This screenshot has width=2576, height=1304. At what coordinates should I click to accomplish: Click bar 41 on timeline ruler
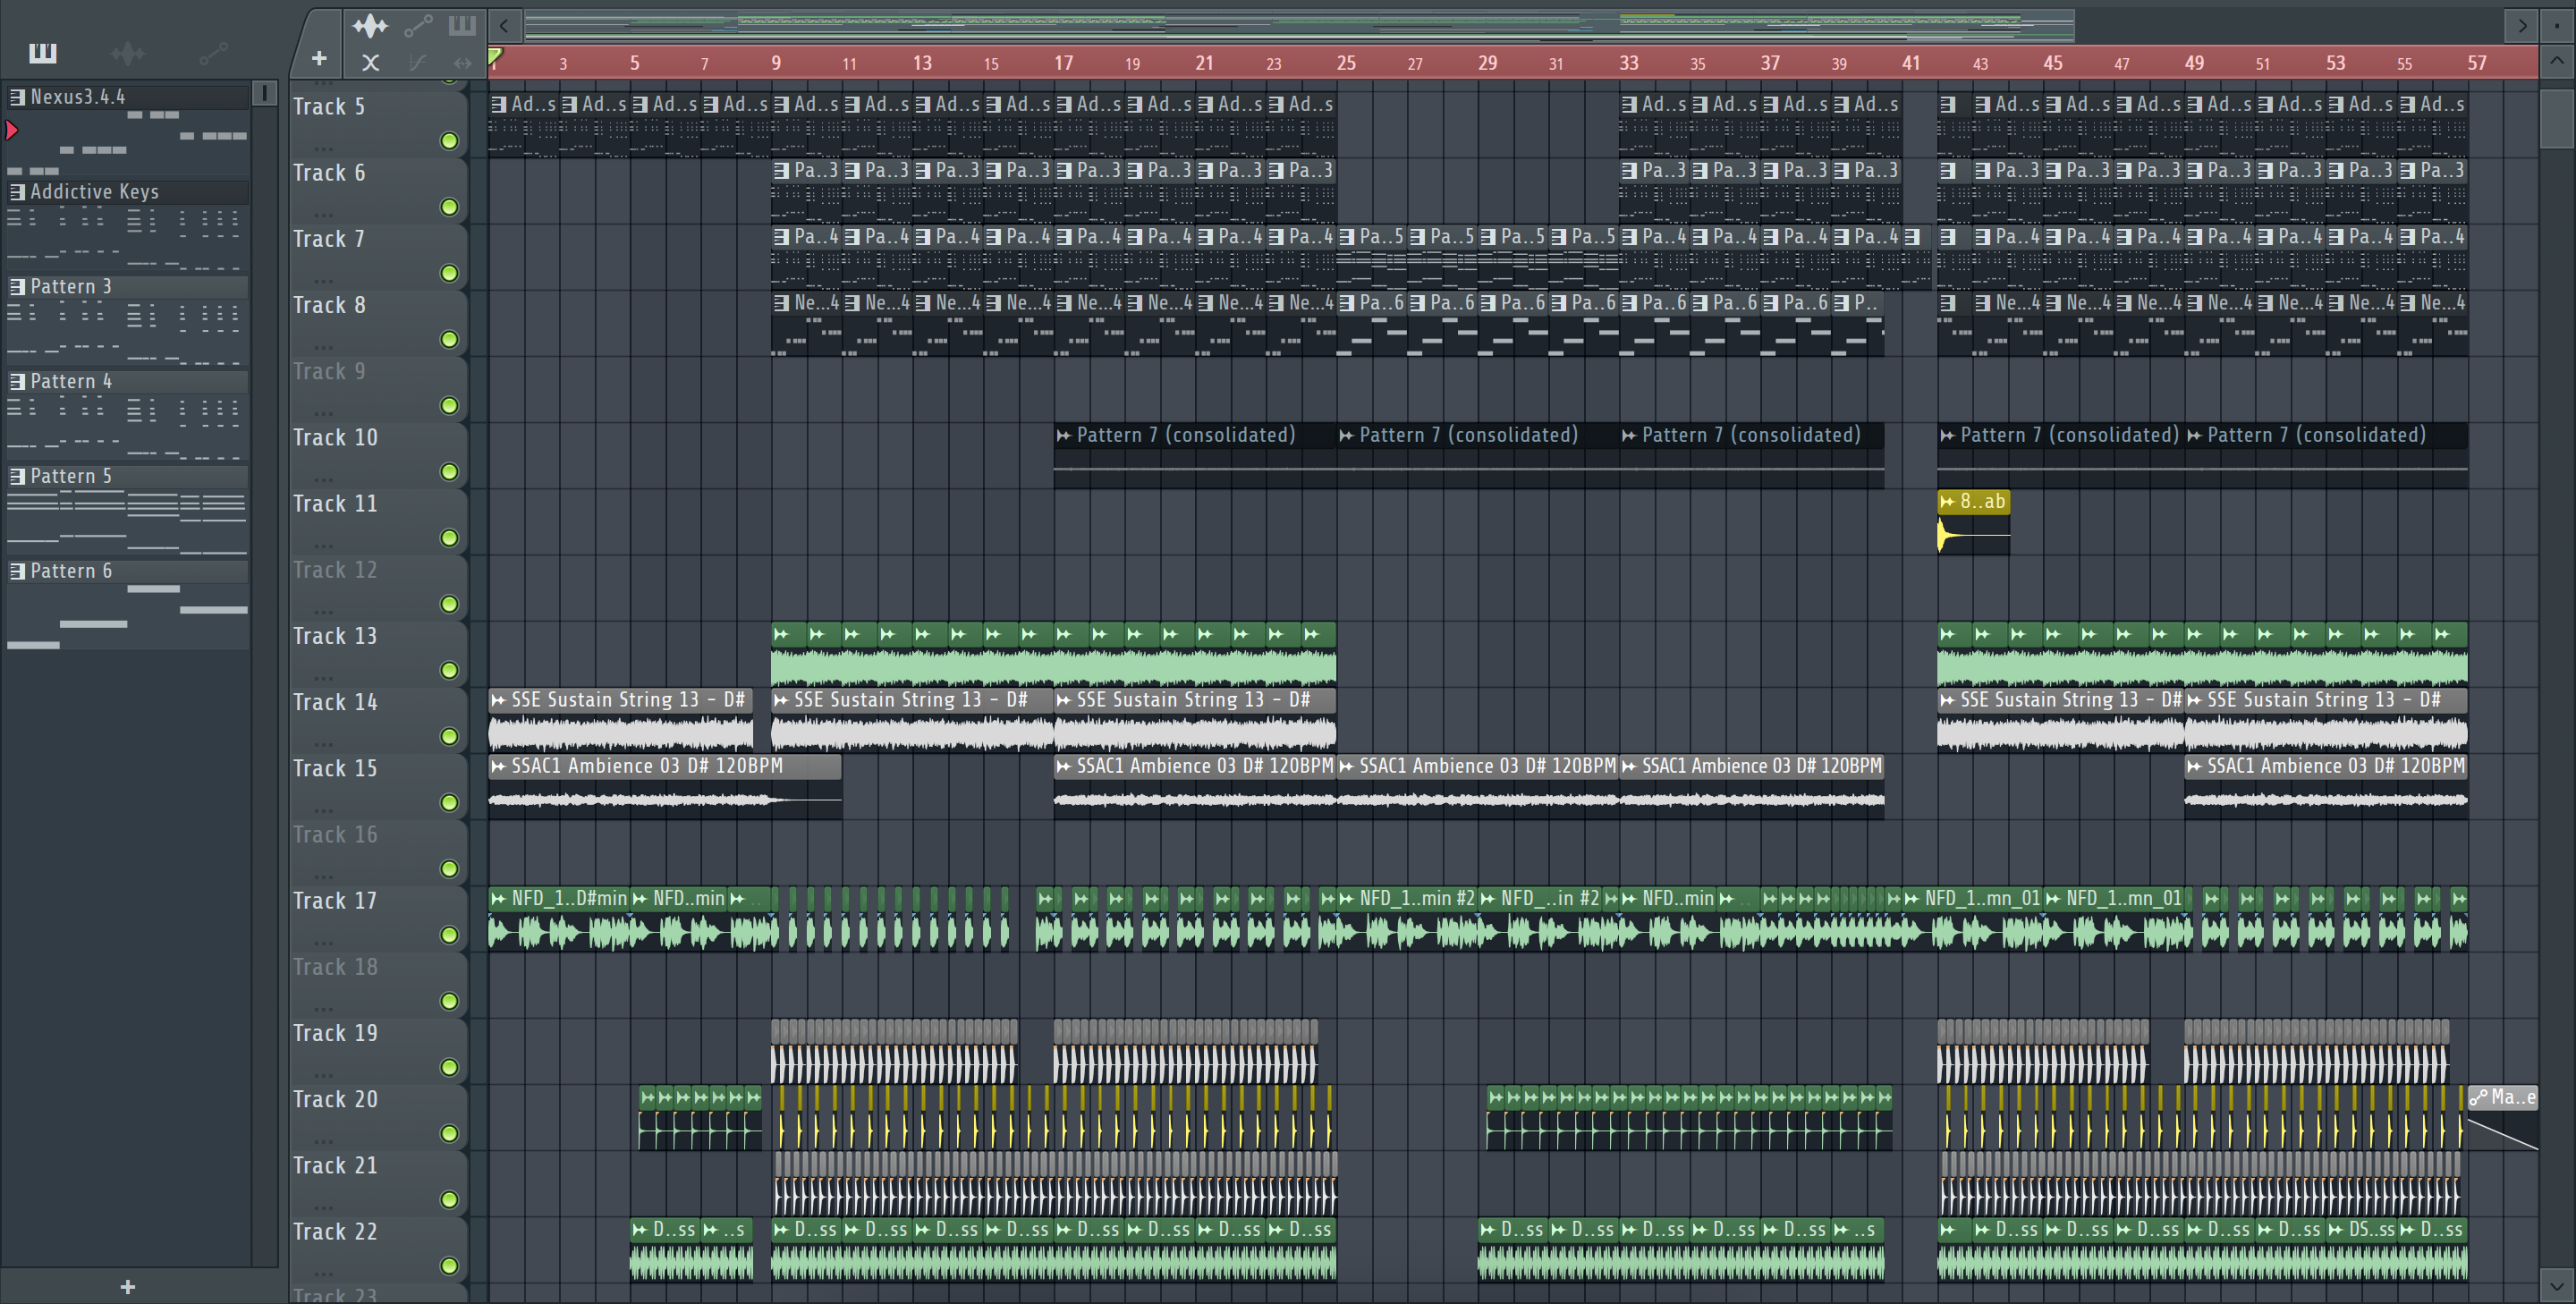[x=1911, y=63]
